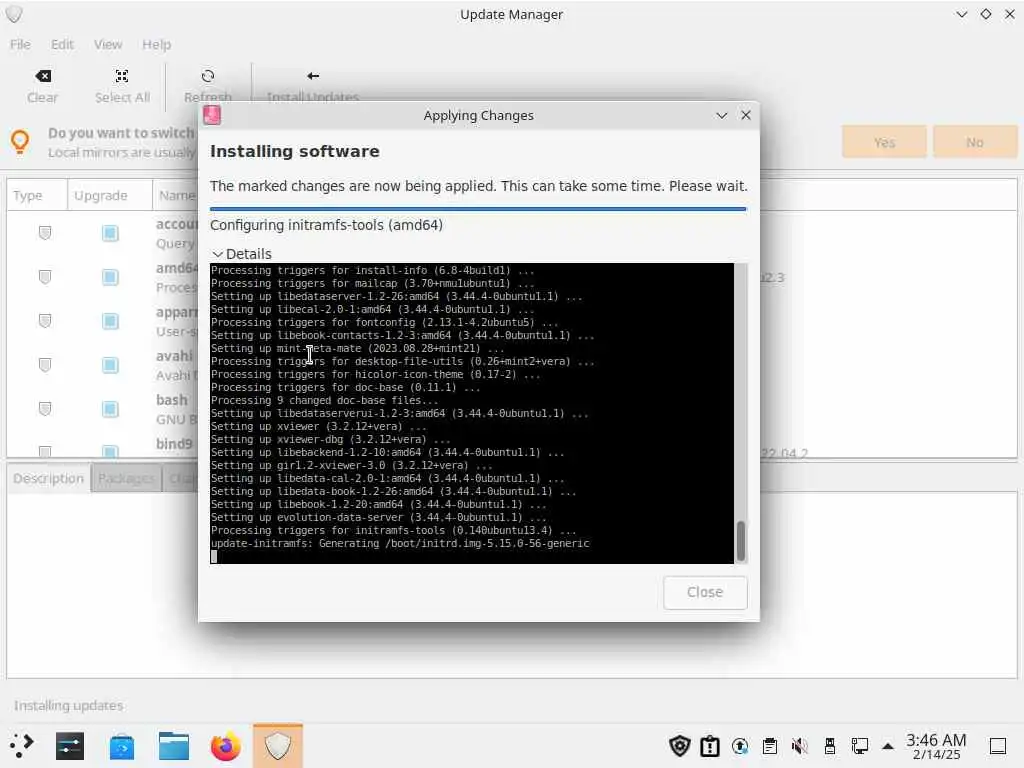Open the File menu

point(20,44)
